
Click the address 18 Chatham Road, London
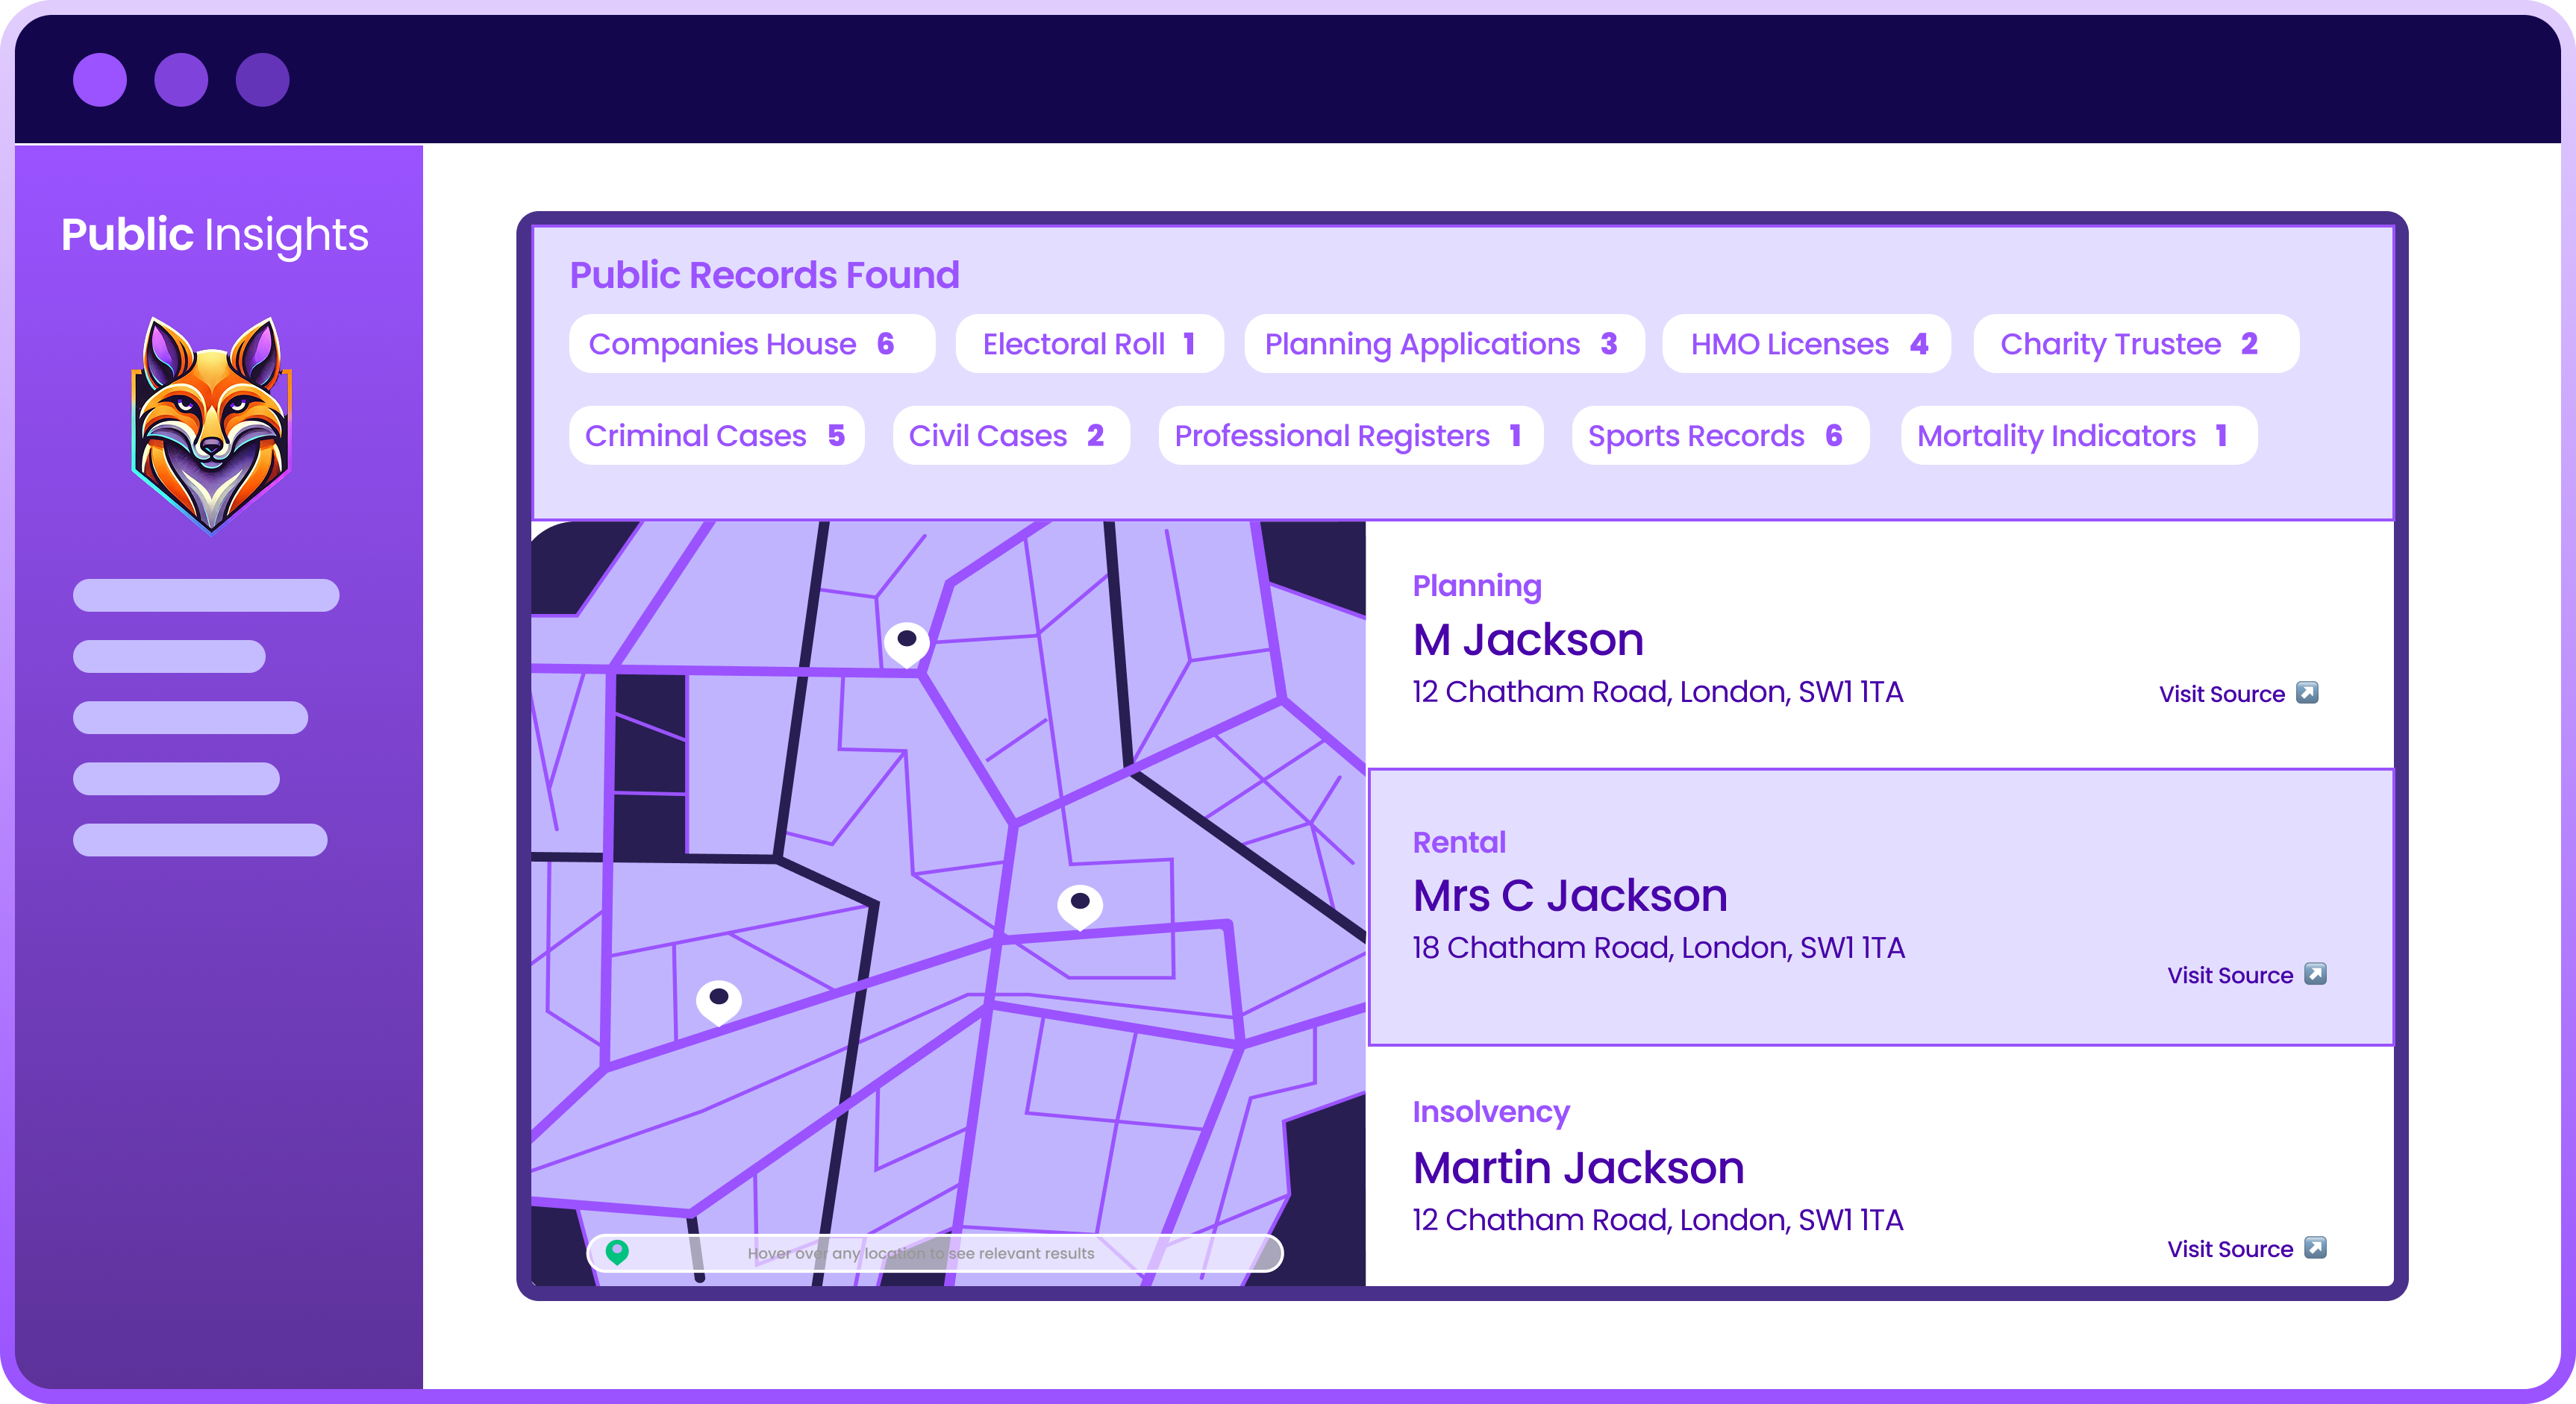tap(1658, 947)
